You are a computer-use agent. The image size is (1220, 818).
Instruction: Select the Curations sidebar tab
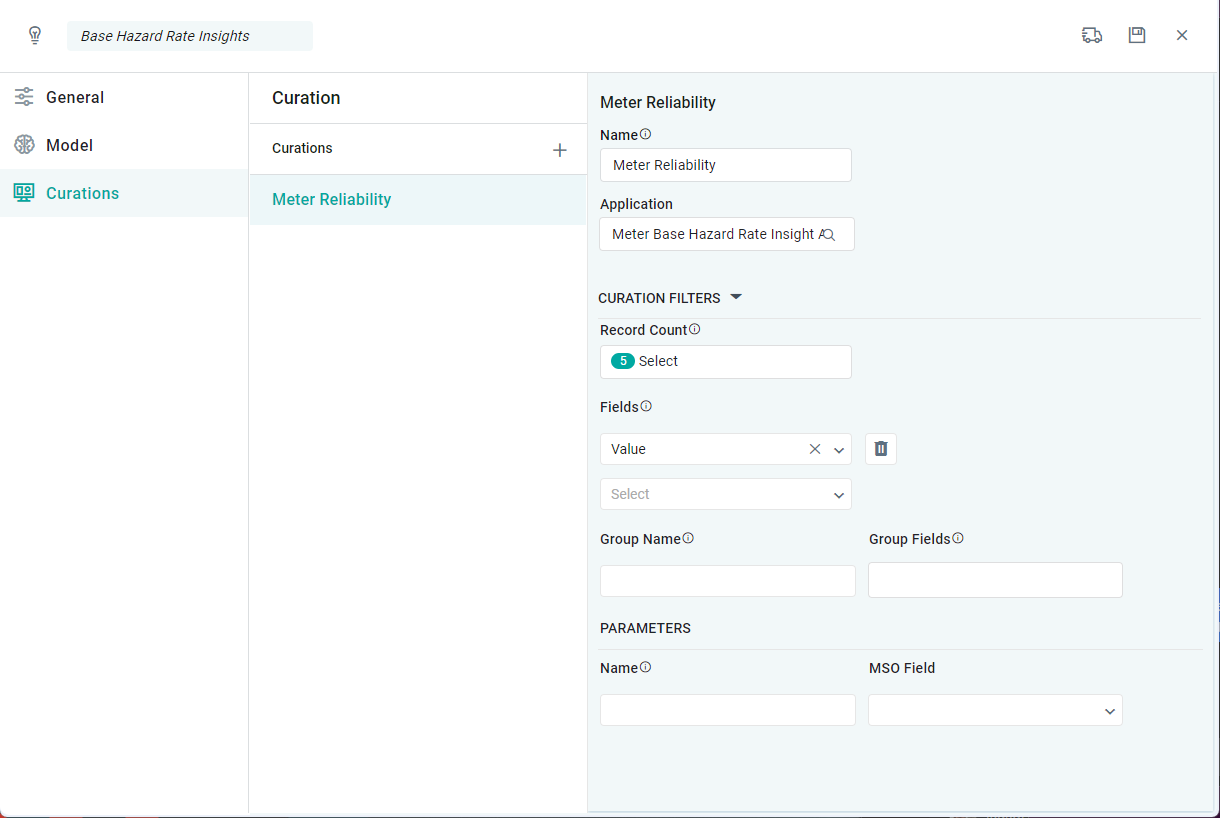[82, 193]
